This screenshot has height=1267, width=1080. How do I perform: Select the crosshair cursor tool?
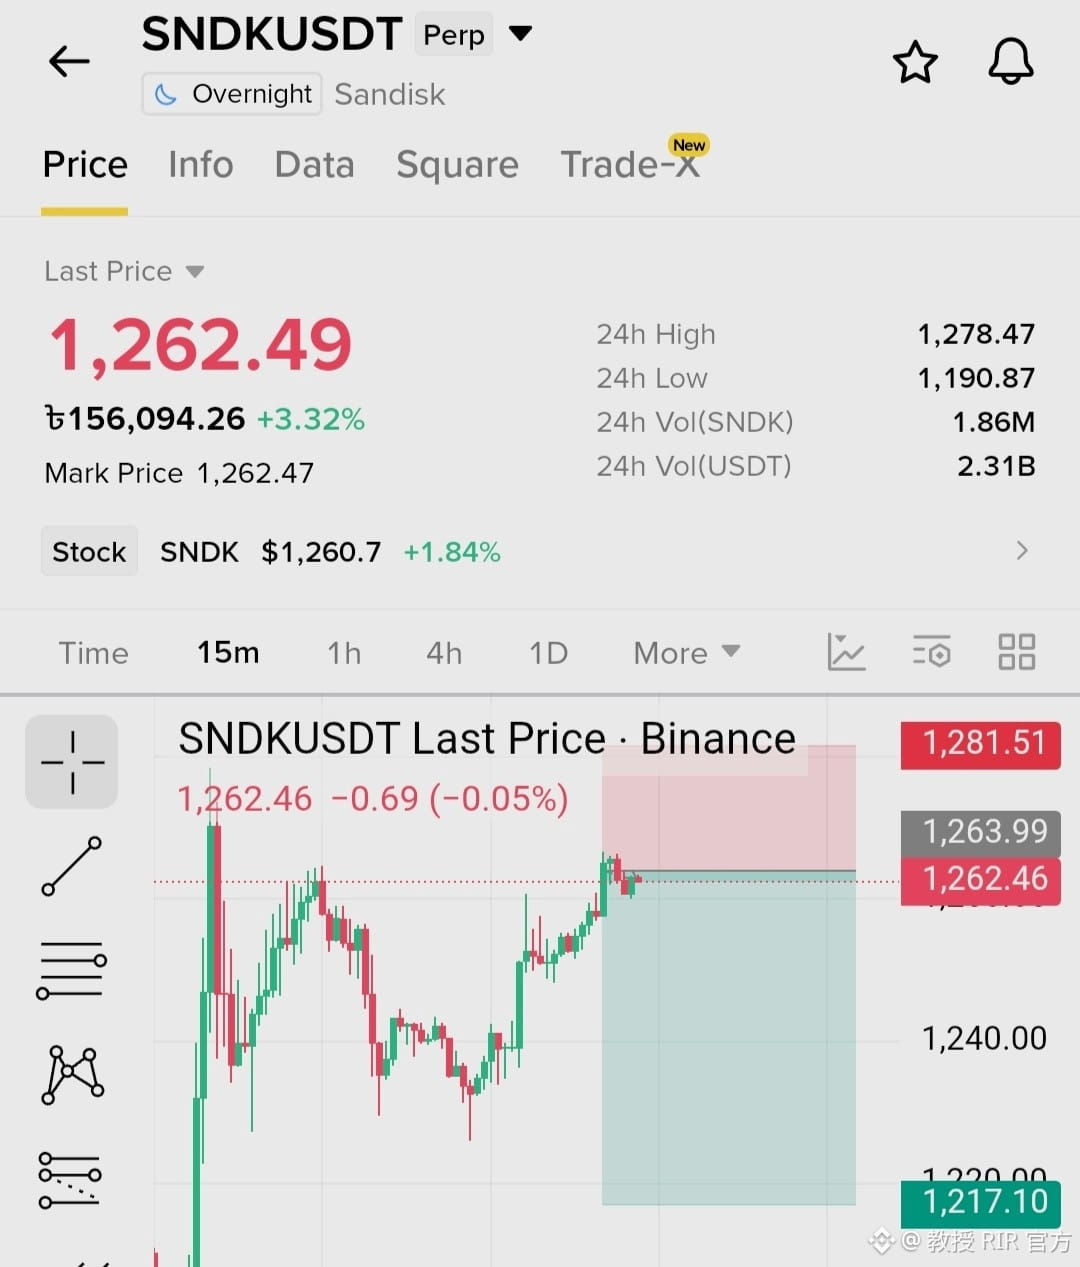(72, 761)
